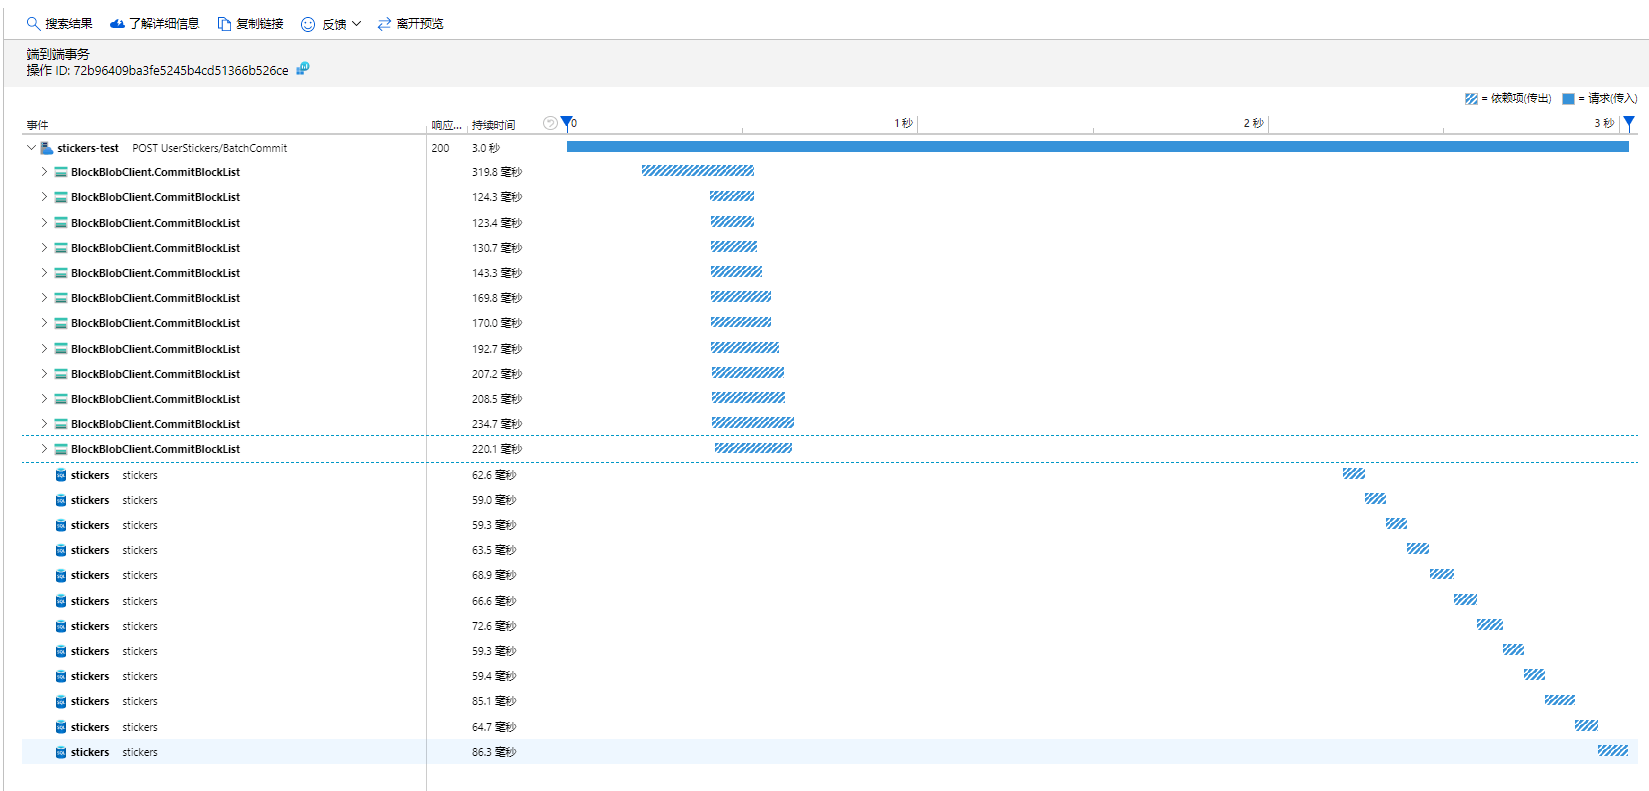The width and height of the screenshot is (1649, 791).
Task: Click the 1 秒 tick label on timeline
Action: point(903,123)
